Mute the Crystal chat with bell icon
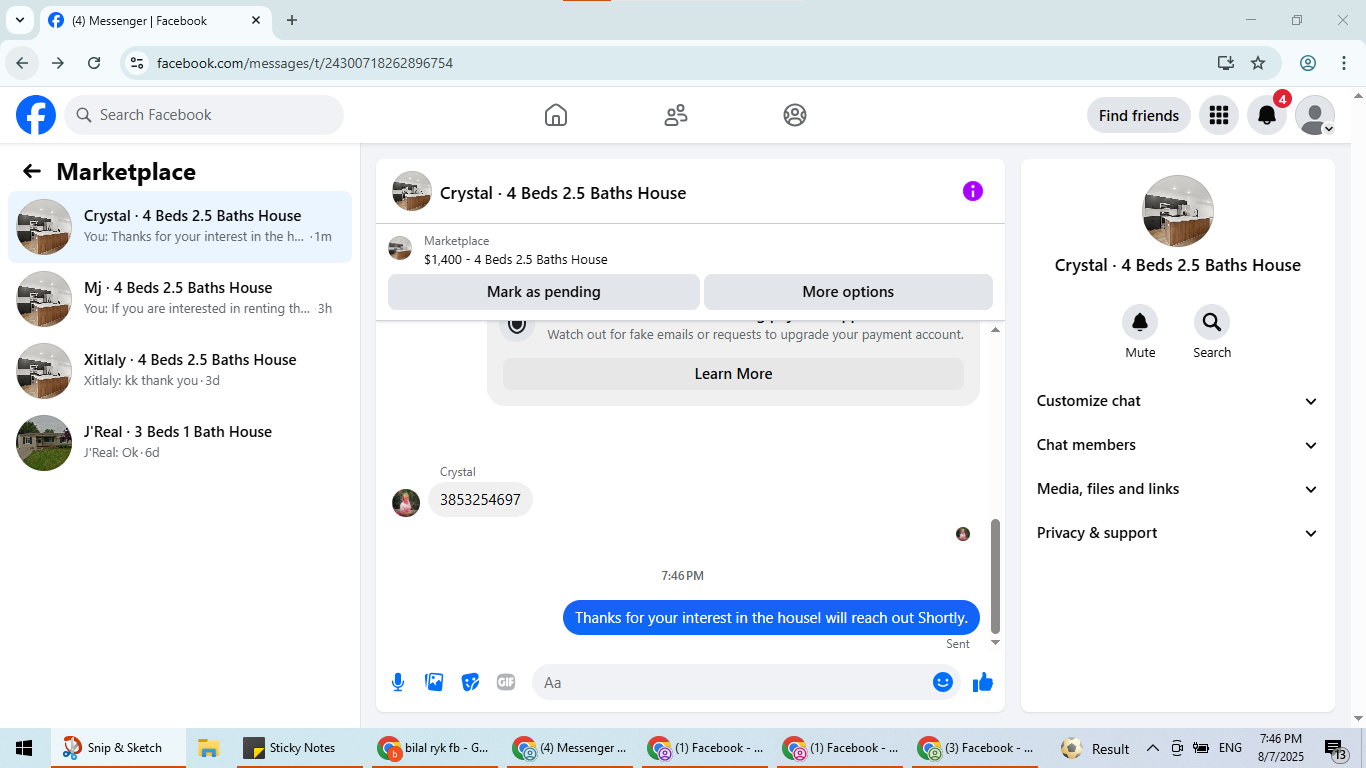1366x768 pixels. pyautogui.click(x=1140, y=322)
